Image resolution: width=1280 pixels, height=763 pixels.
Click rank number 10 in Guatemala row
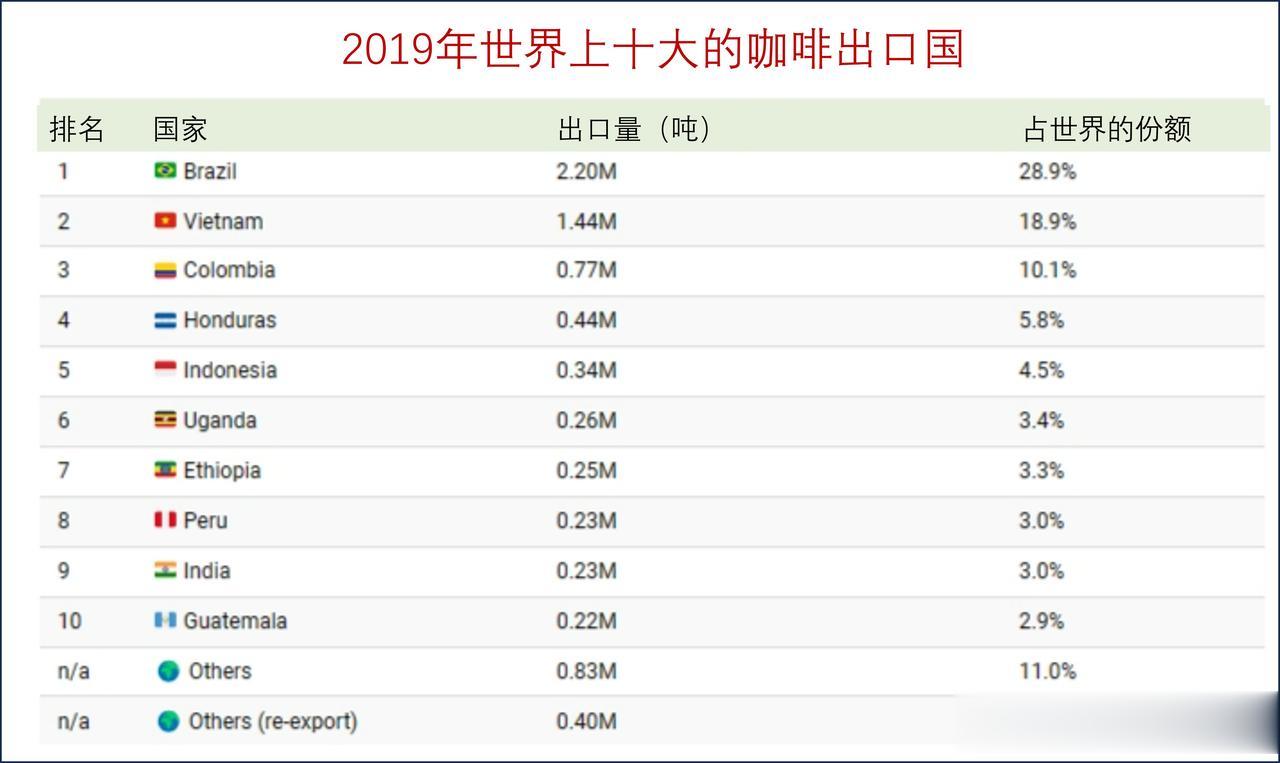[x=69, y=620]
